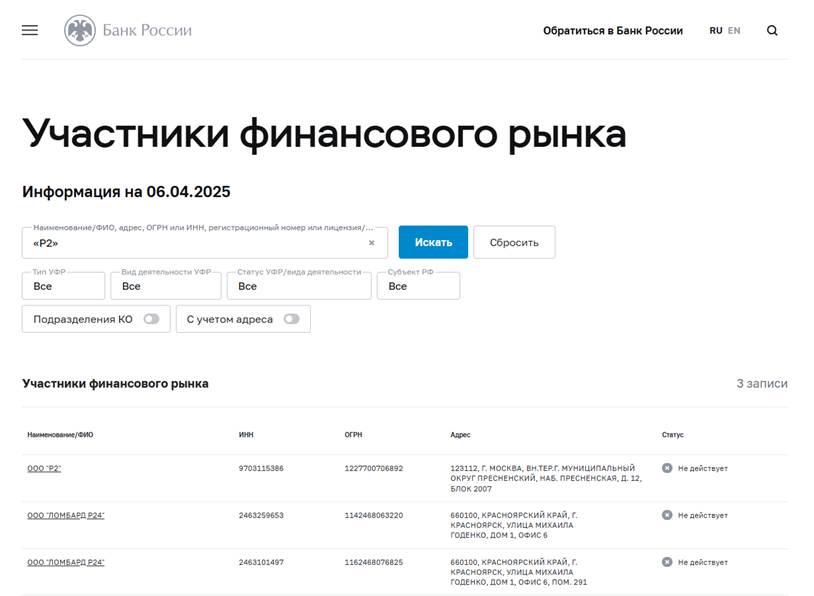Click status icon in ИНН 2463101497 row
This screenshot has width=814, height=596.
667,562
